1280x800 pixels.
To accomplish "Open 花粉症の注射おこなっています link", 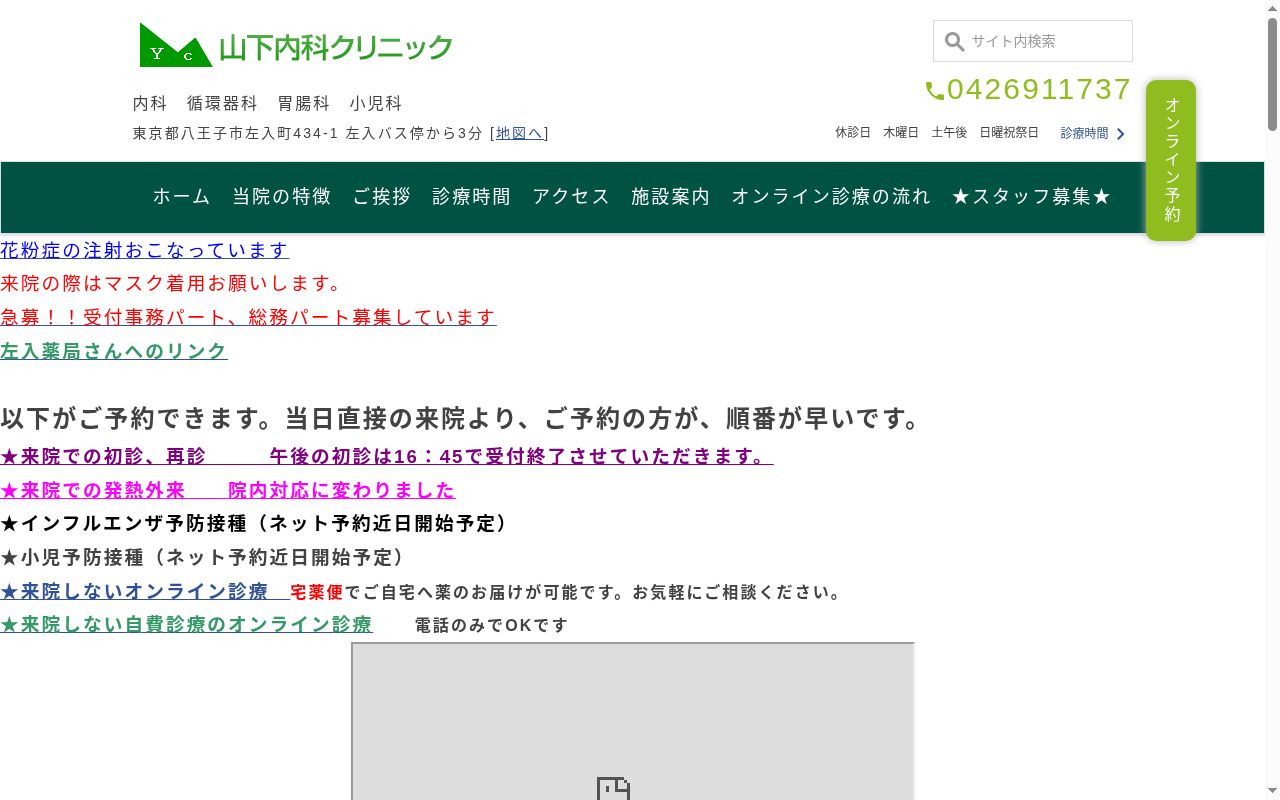I will [144, 250].
